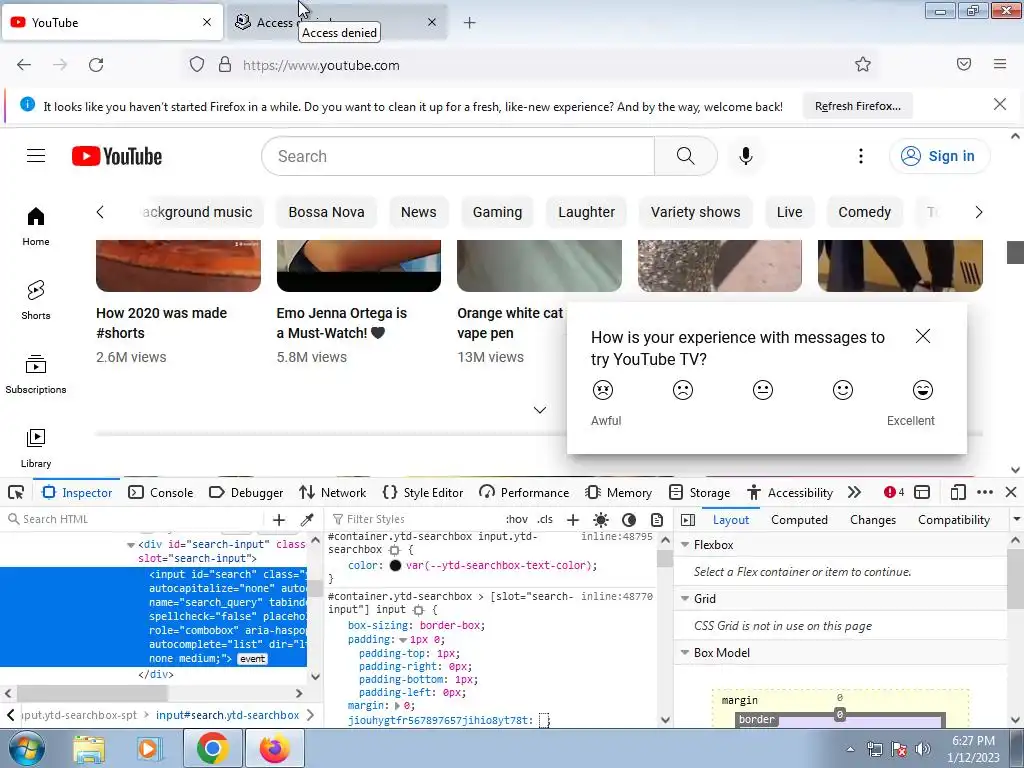Reload the current page

[96, 65]
